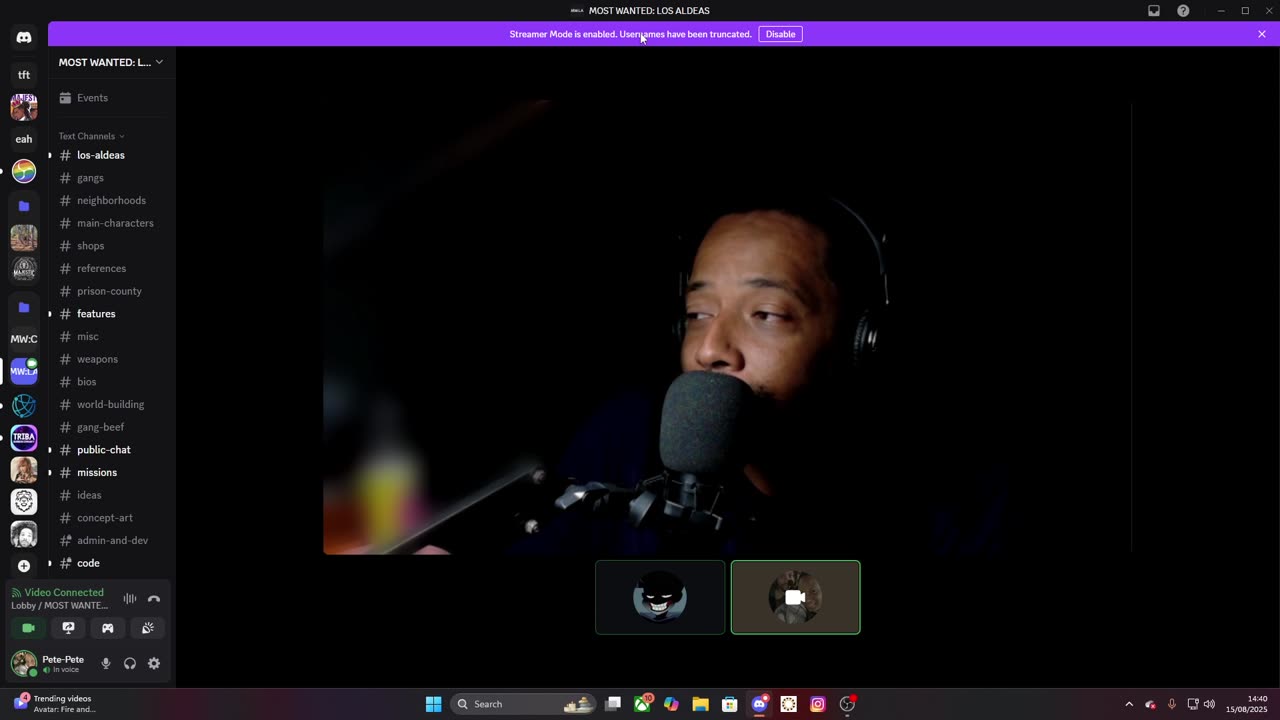Open the Lobby / MOST WANTE... voice channel link
1280x720 pixels.
click(x=60, y=605)
